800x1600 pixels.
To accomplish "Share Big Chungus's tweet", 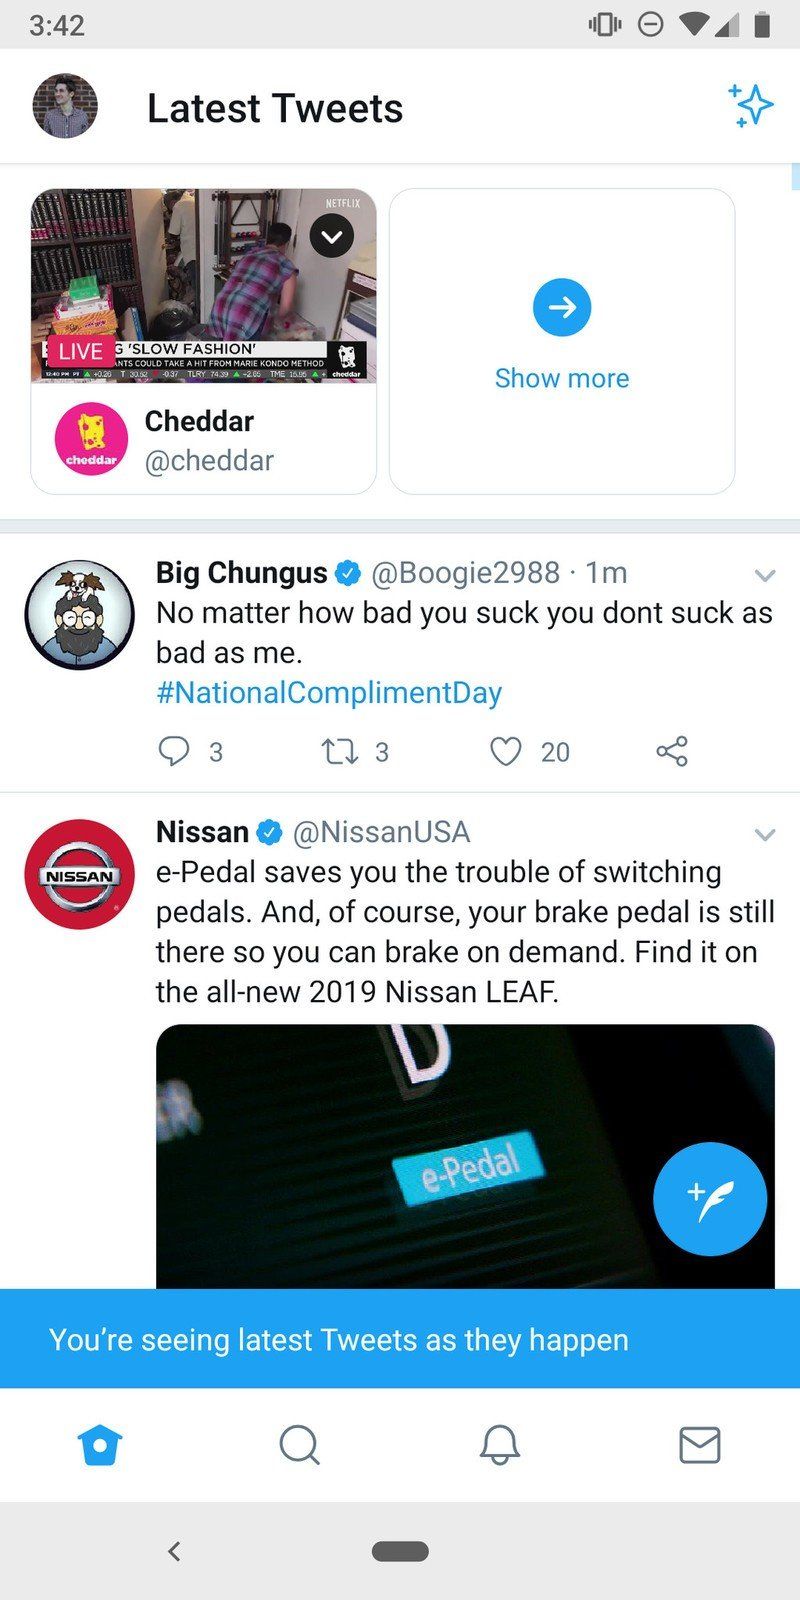I will (x=671, y=751).
